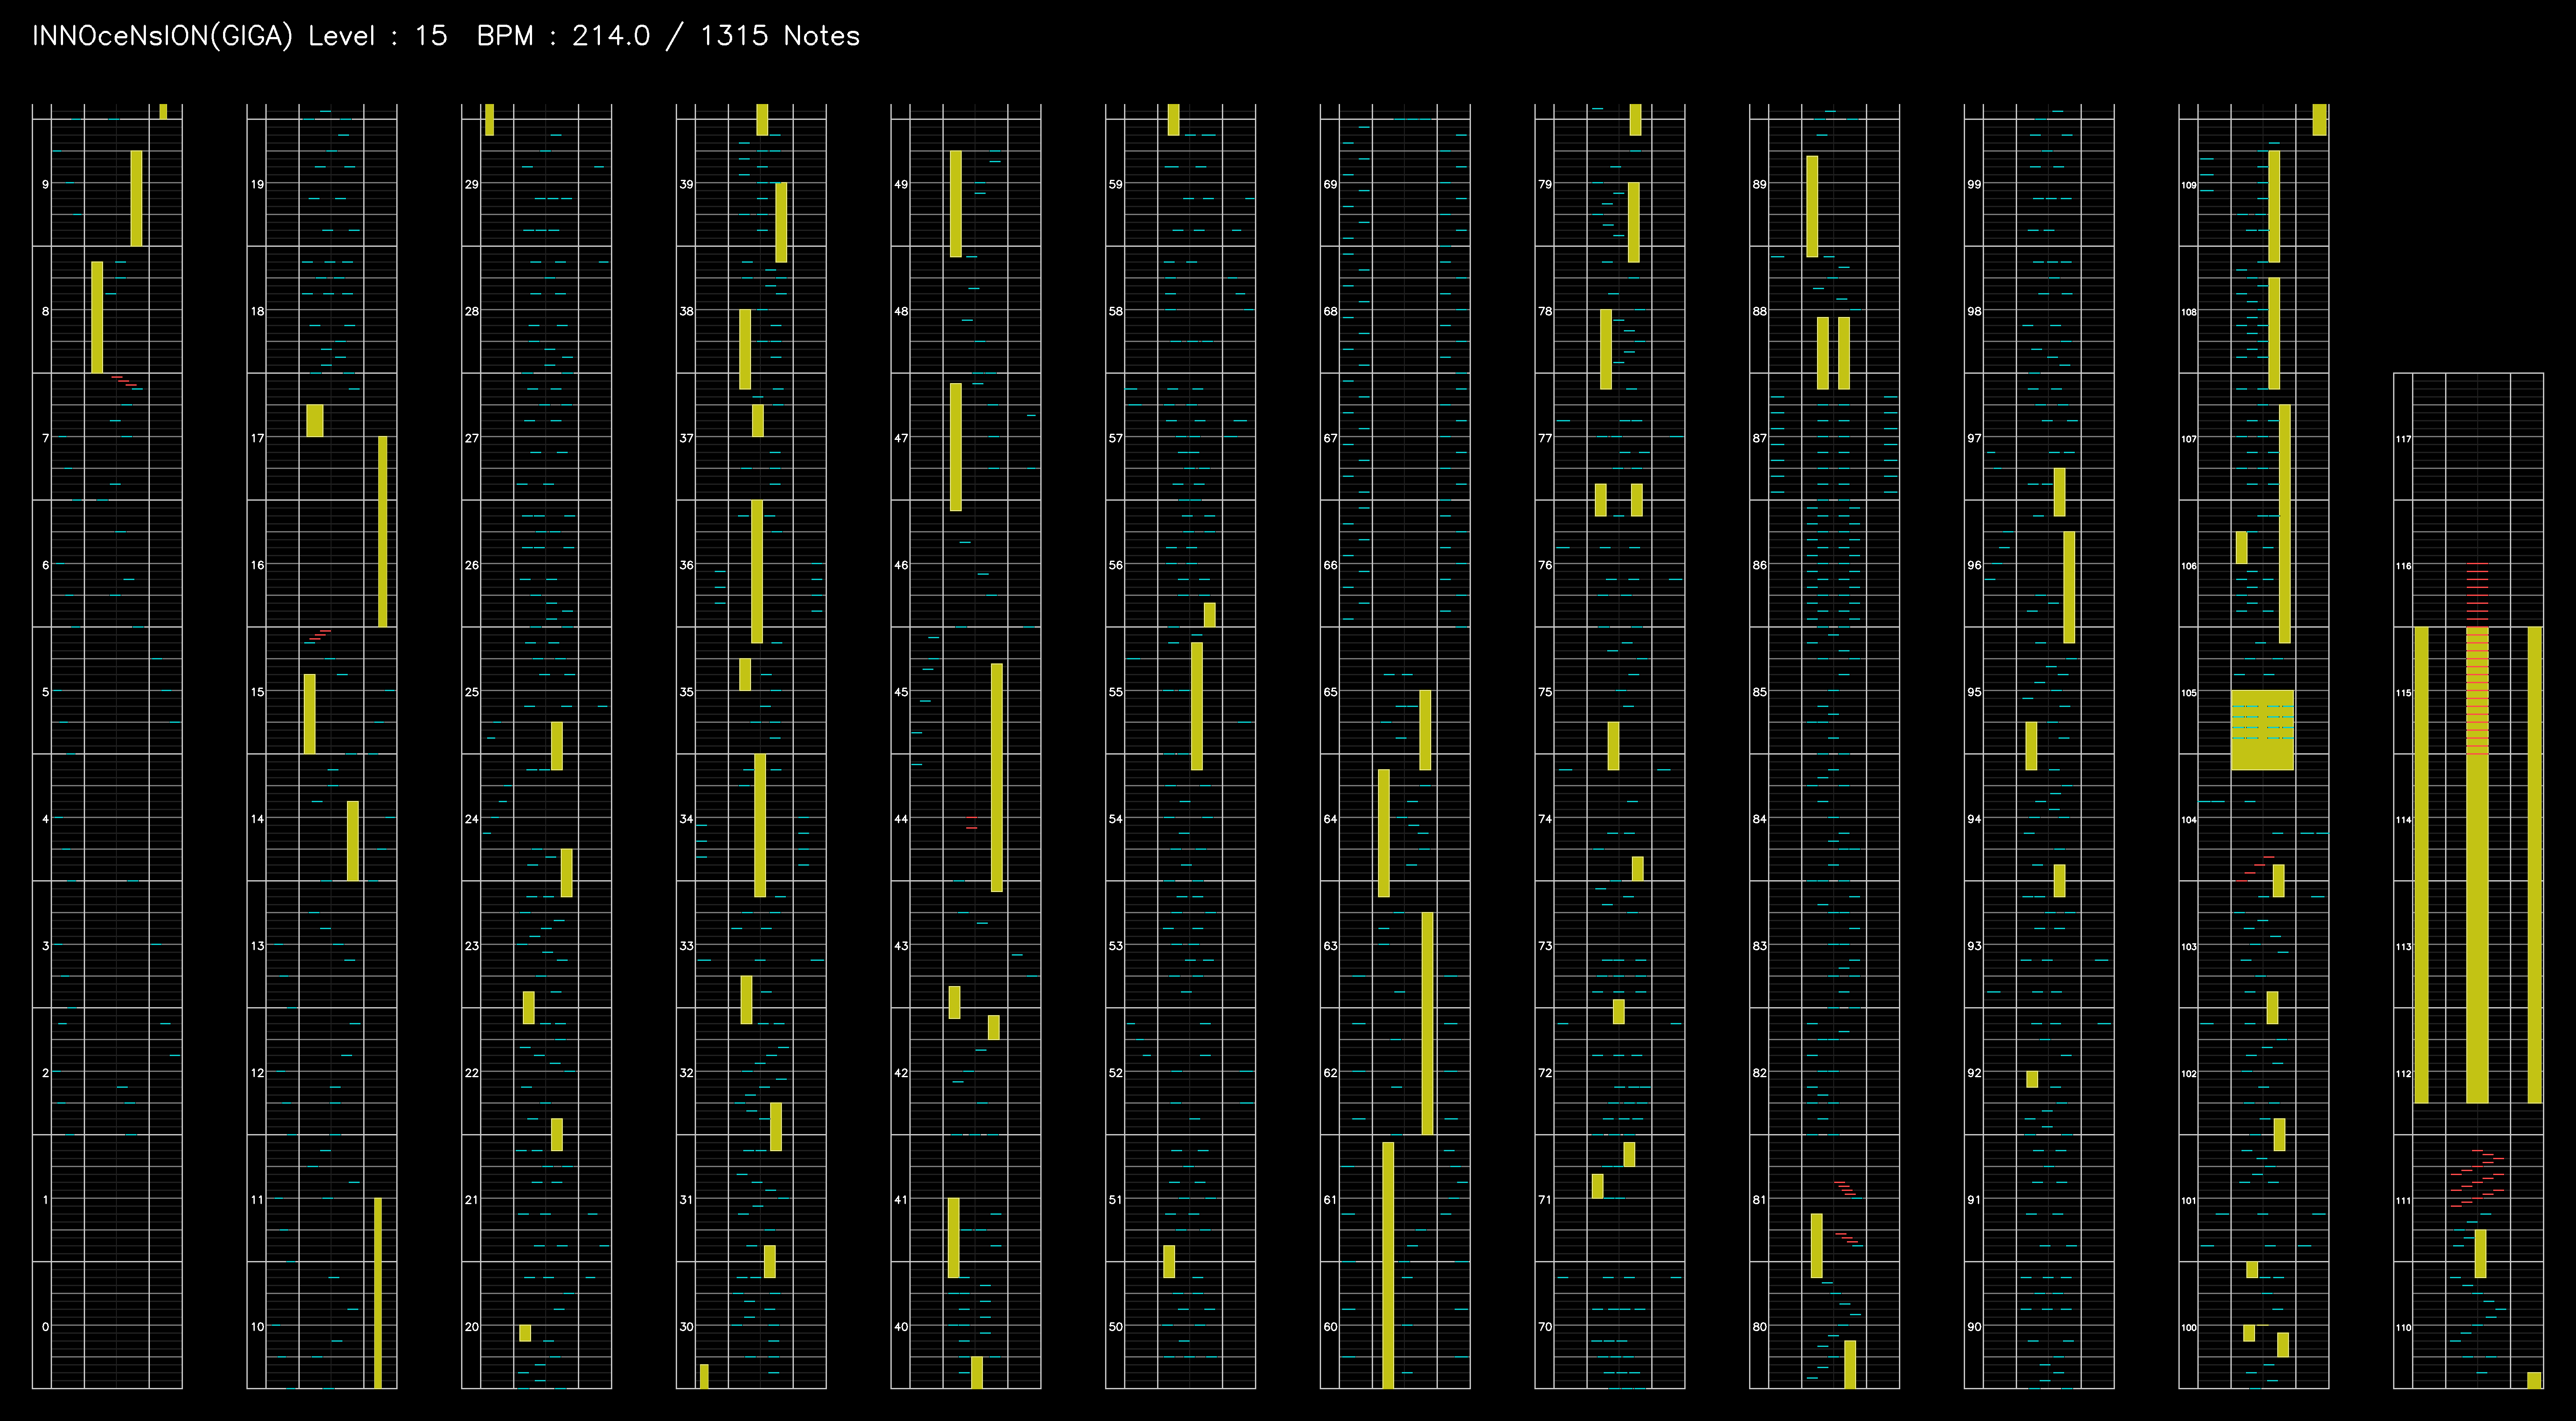Select measure number 8 label
The image size is (2576, 1421).
(x=45, y=311)
